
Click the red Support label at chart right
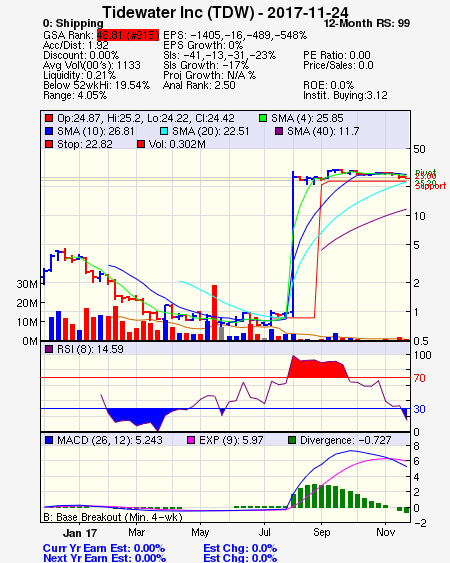pos(431,186)
